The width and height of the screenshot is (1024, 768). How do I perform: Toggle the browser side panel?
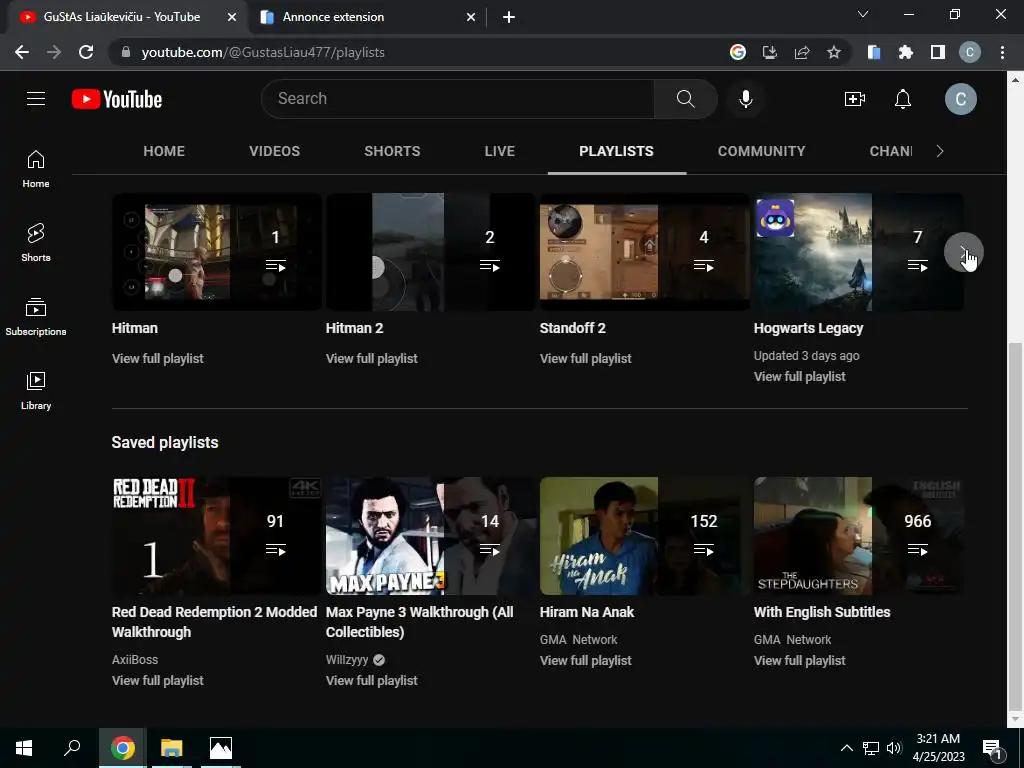pyautogui.click(x=938, y=52)
